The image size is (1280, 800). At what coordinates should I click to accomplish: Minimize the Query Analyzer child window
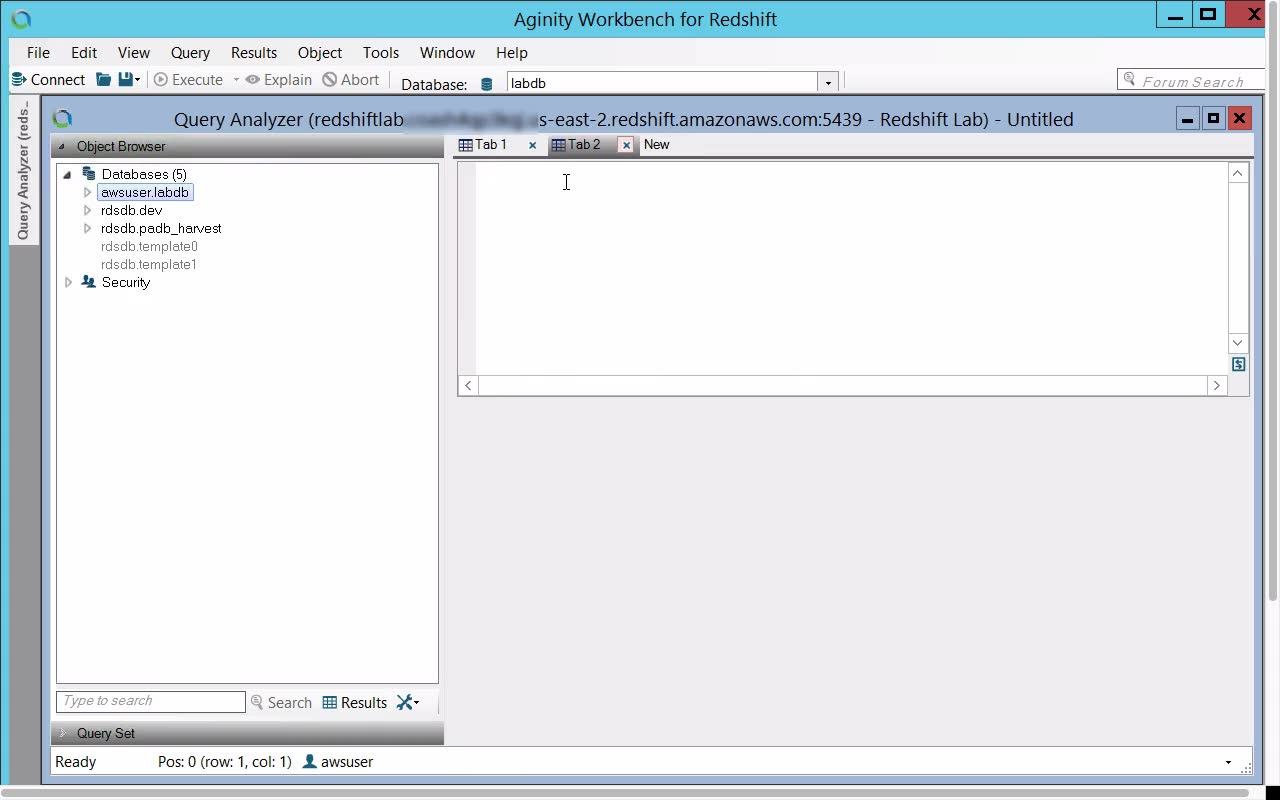click(x=1187, y=119)
